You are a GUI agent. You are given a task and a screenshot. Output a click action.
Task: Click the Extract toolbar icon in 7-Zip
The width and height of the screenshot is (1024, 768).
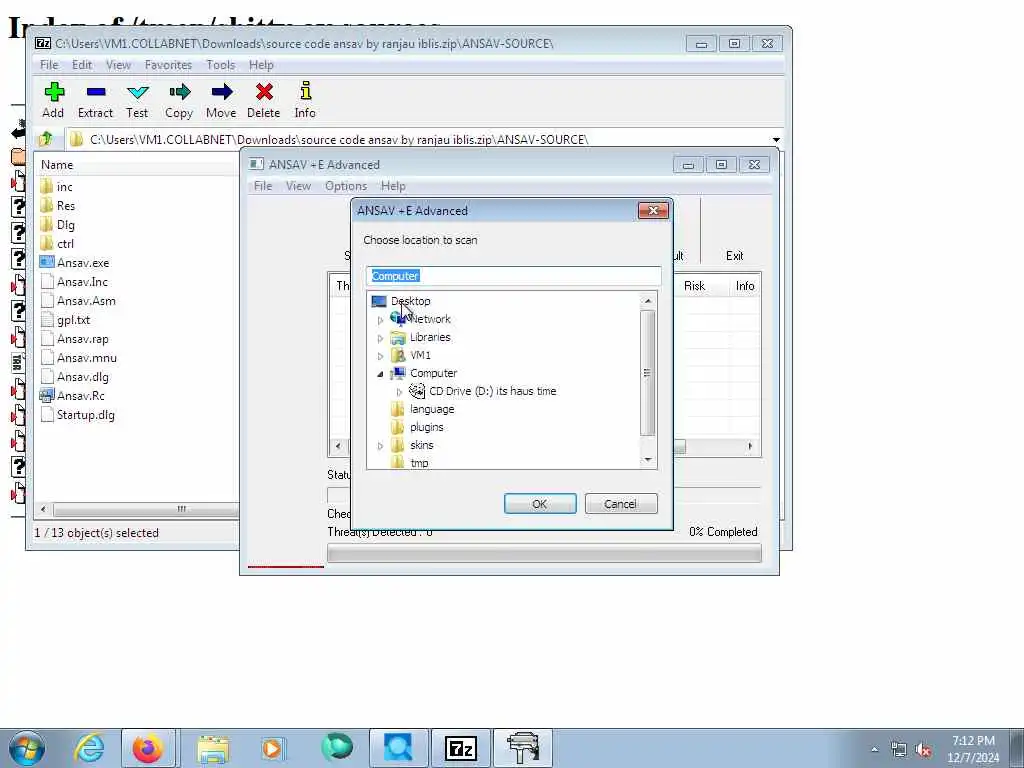point(95,91)
